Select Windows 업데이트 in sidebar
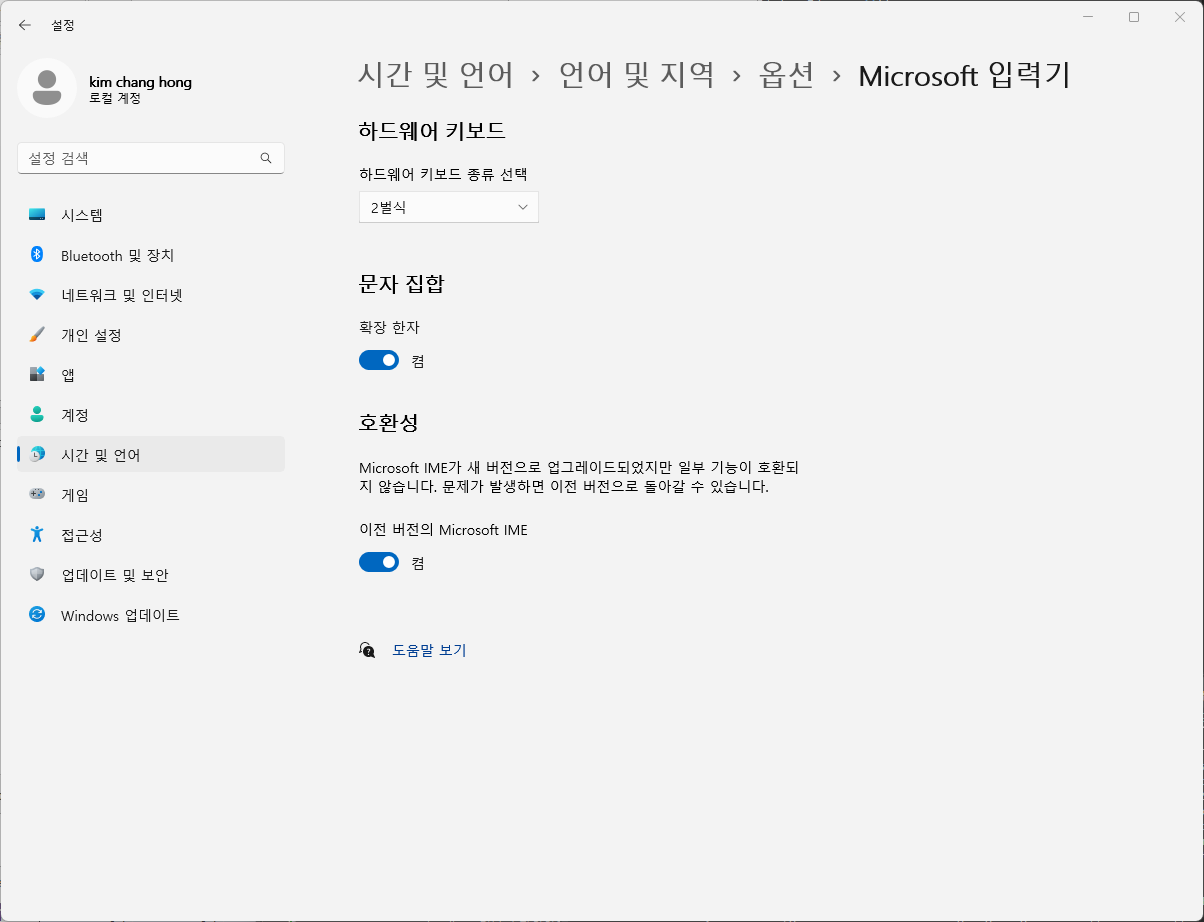Image resolution: width=1204 pixels, height=922 pixels. click(151, 615)
